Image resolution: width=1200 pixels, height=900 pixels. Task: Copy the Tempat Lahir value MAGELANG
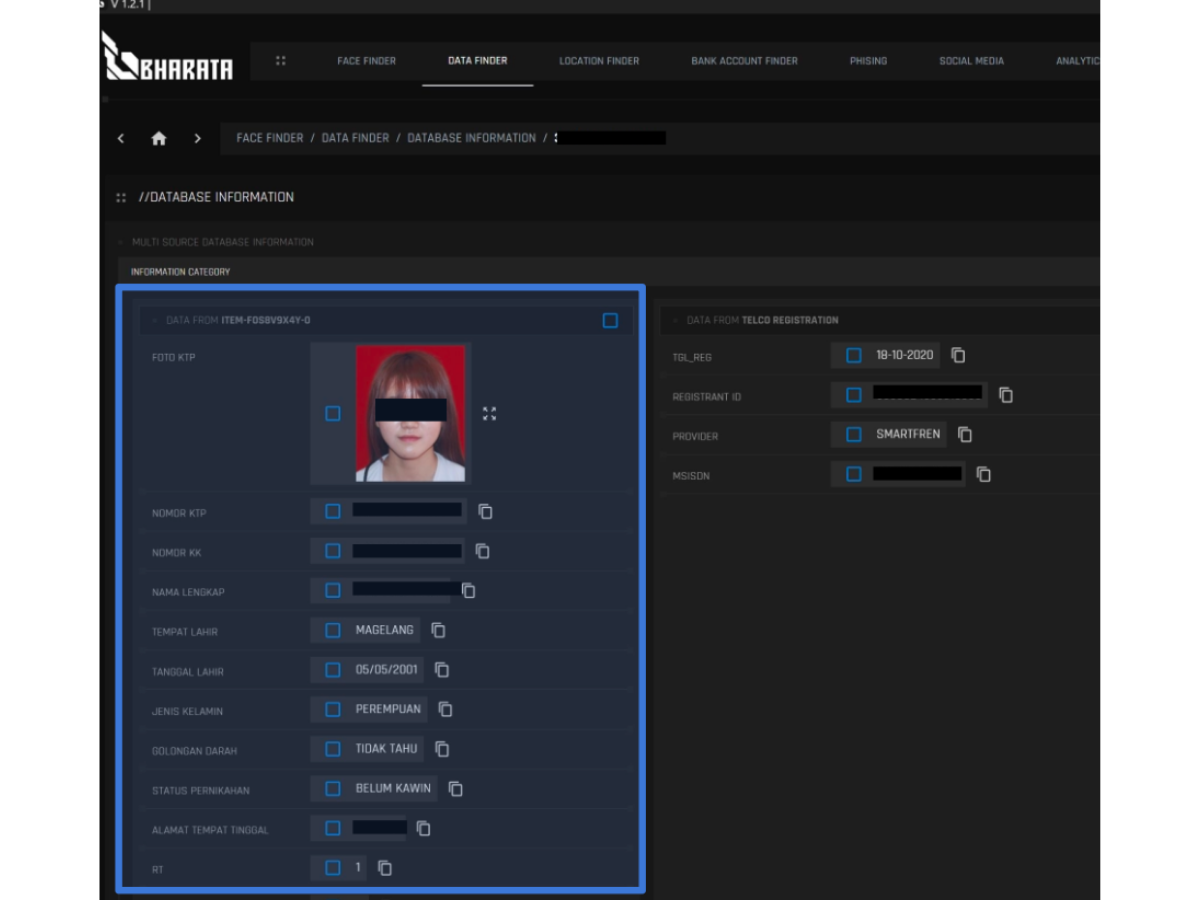click(438, 630)
